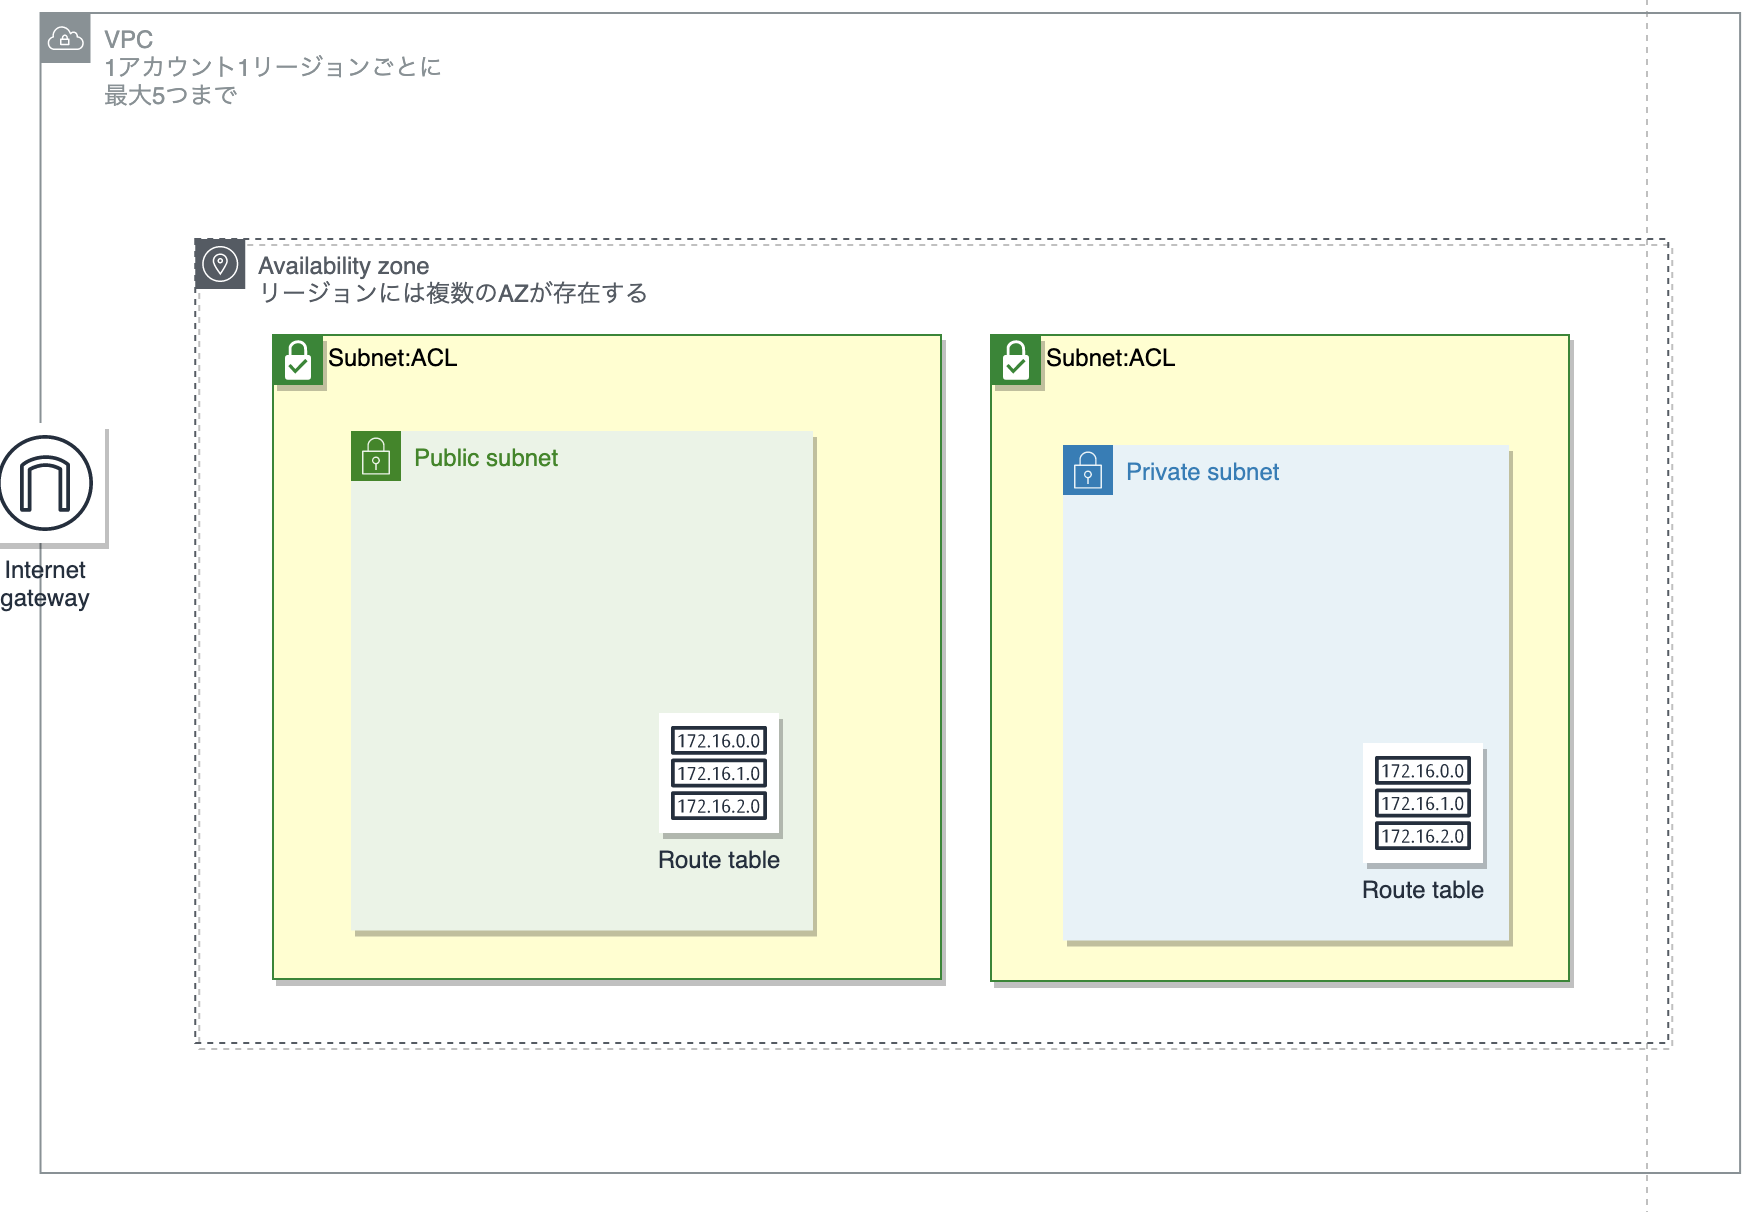Viewport: 1758px width, 1212px height.
Task: Click the Public subnet route table icon
Action: 719,773
